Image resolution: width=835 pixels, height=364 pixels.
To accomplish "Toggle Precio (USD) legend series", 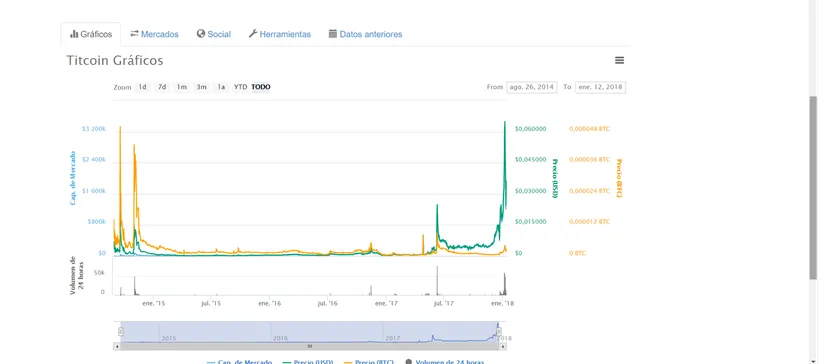I will [x=307, y=362].
